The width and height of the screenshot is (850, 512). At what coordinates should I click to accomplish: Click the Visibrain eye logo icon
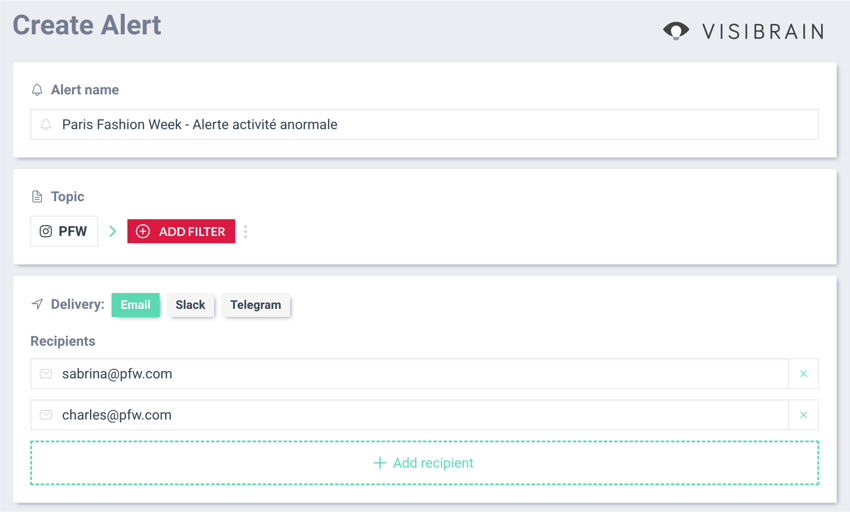tap(676, 30)
